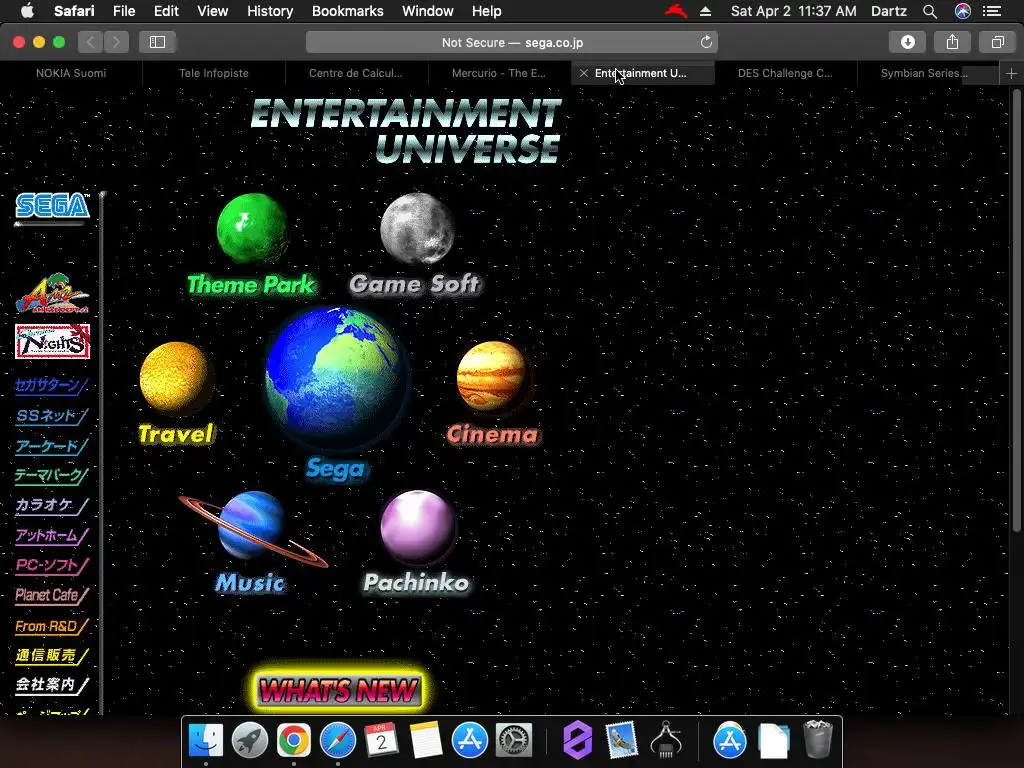Click the page's vertical scrollbar
Viewport: 1024px width, 768px height.
tap(1016, 310)
